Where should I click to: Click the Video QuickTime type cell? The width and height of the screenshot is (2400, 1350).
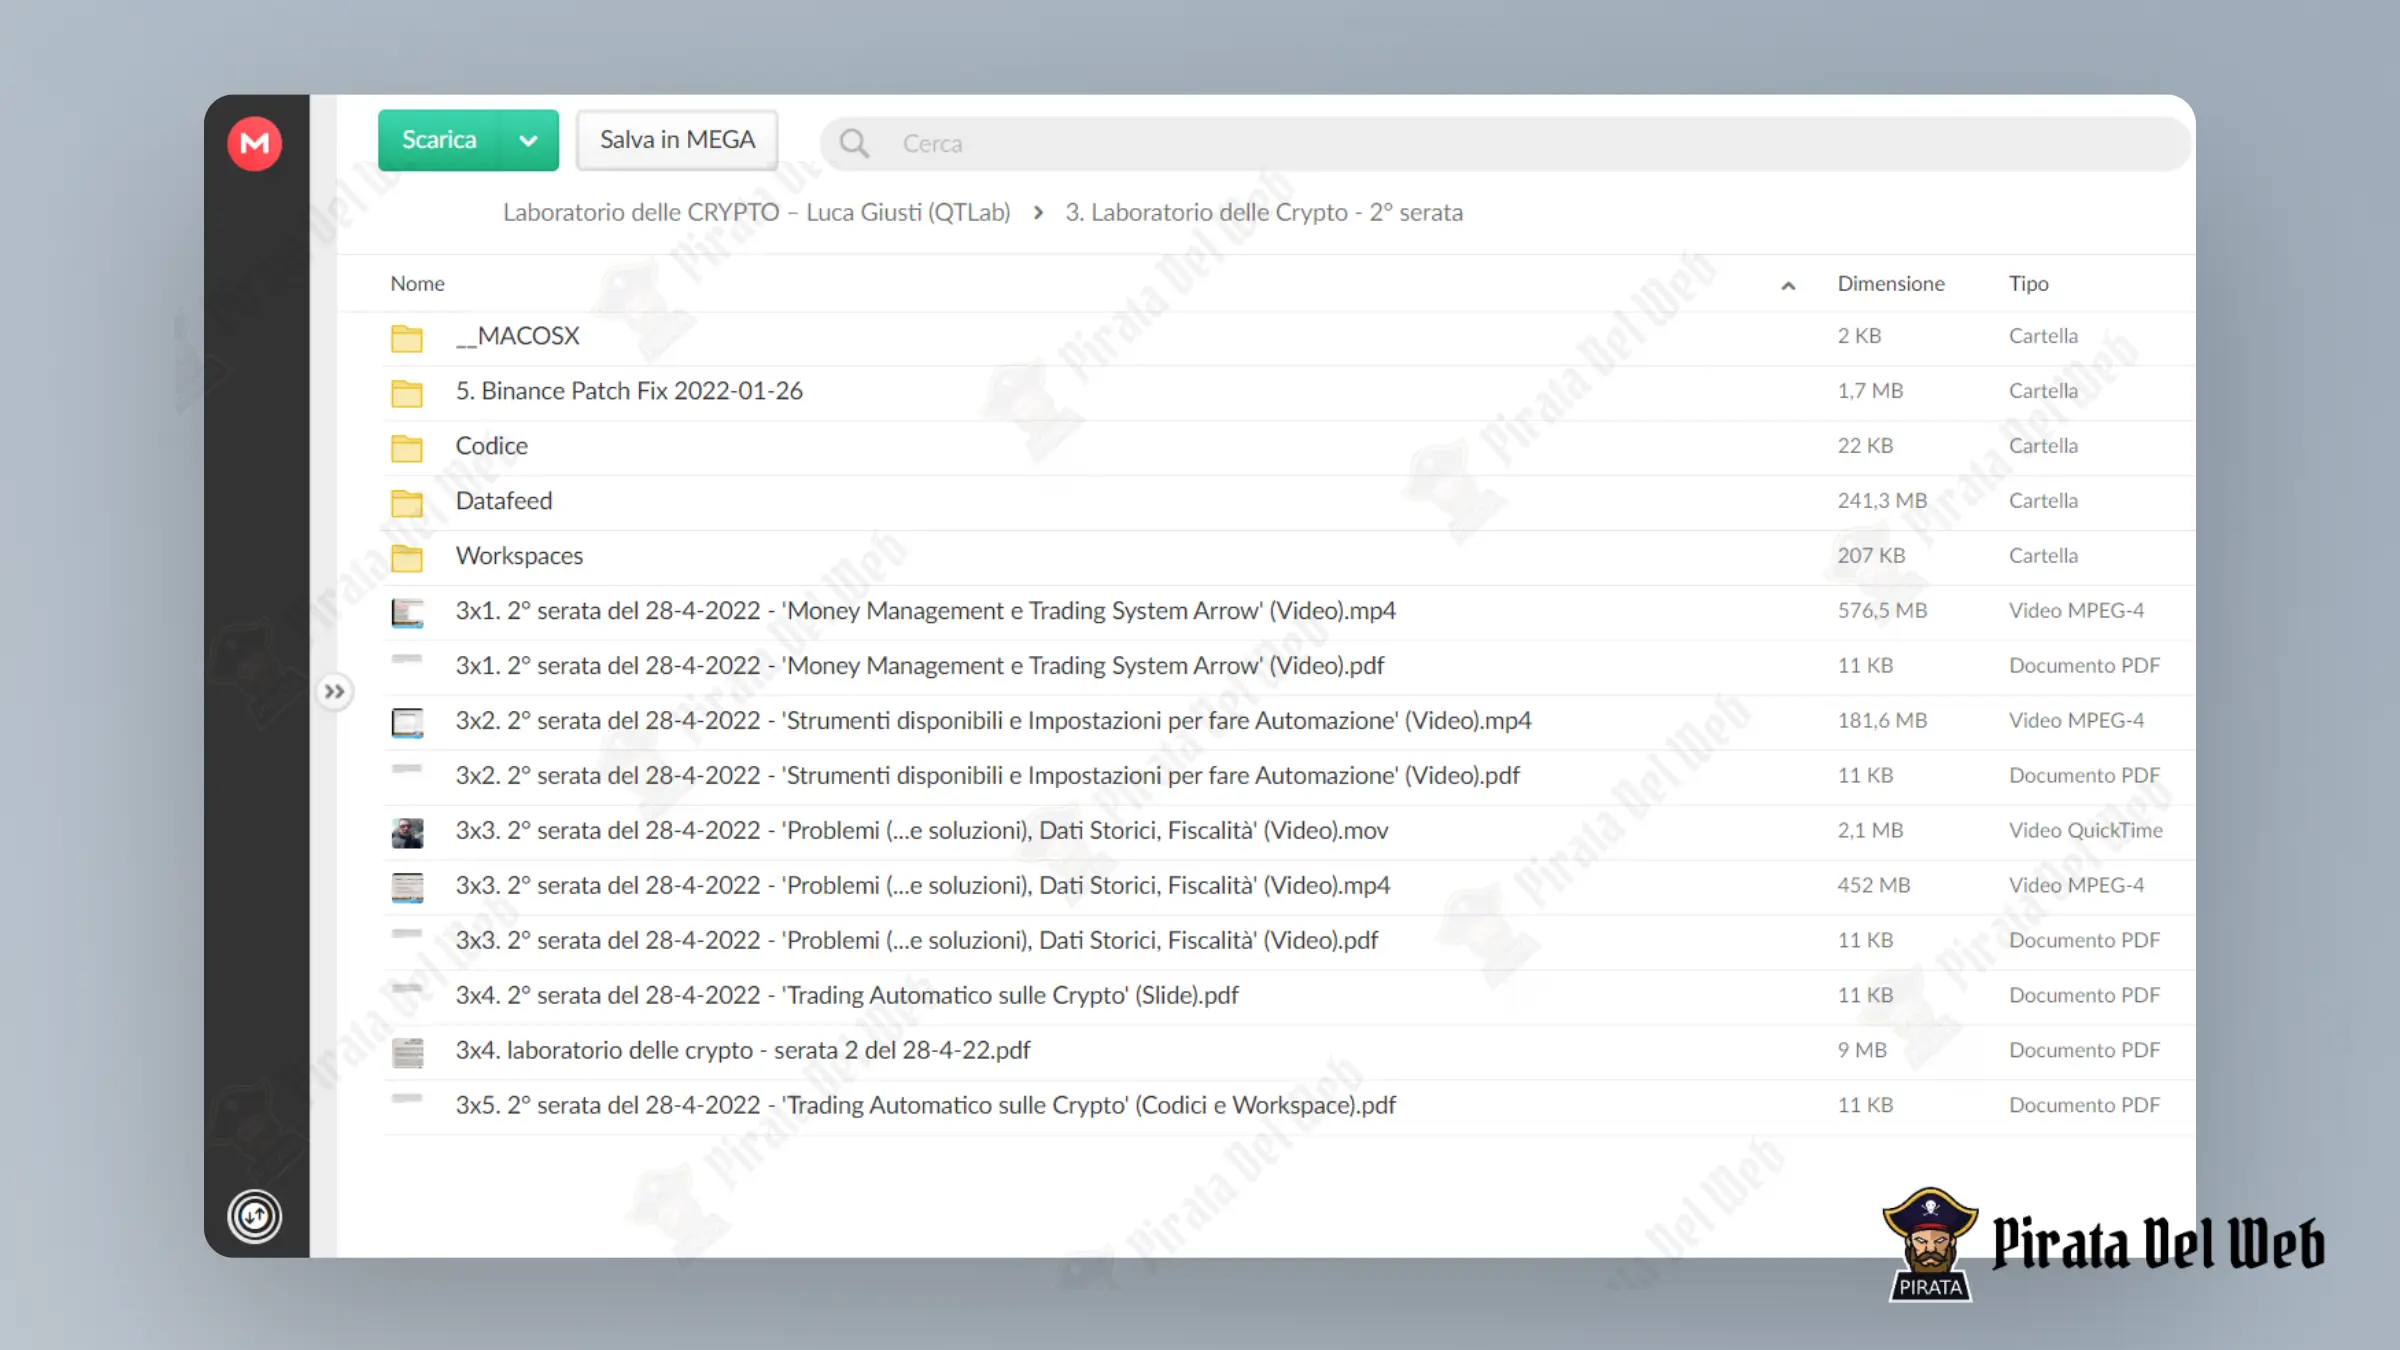pyautogui.click(x=2086, y=831)
